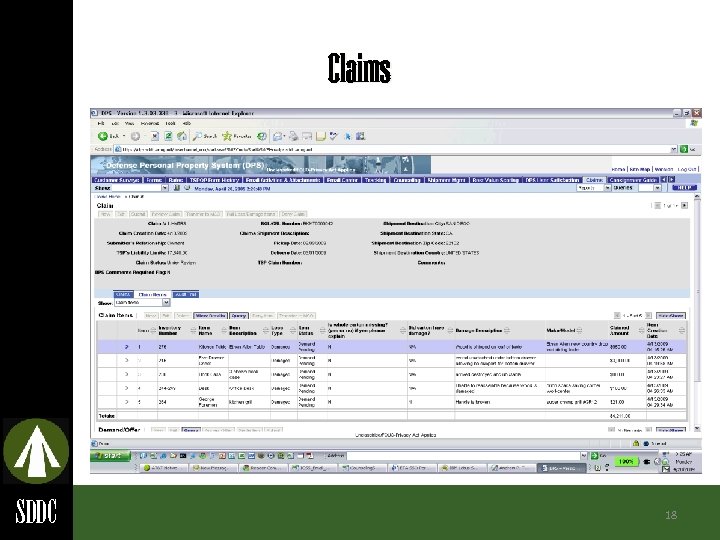The image size is (720, 540).
Task: Click the Site Map link
Action: coord(639,169)
